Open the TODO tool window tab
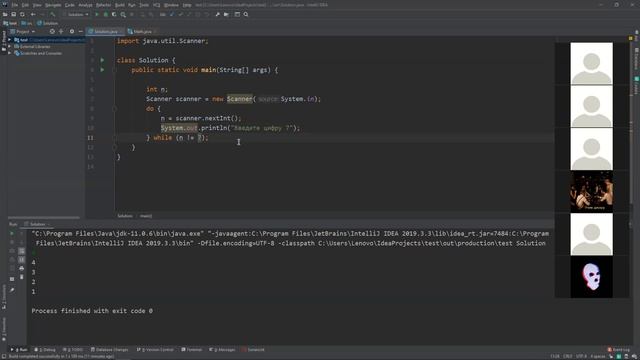The height and width of the screenshot is (360, 640). (73, 350)
